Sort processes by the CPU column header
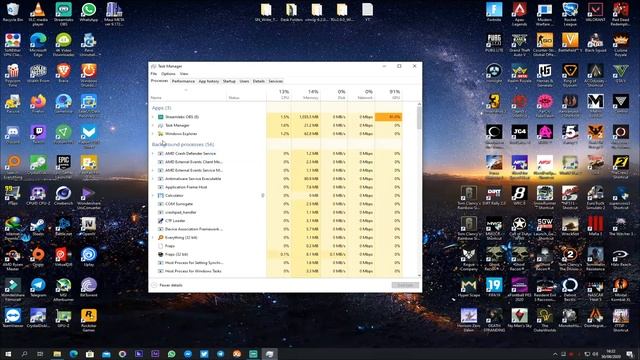The image size is (640, 360). pyautogui.click(x=279, y=94)
